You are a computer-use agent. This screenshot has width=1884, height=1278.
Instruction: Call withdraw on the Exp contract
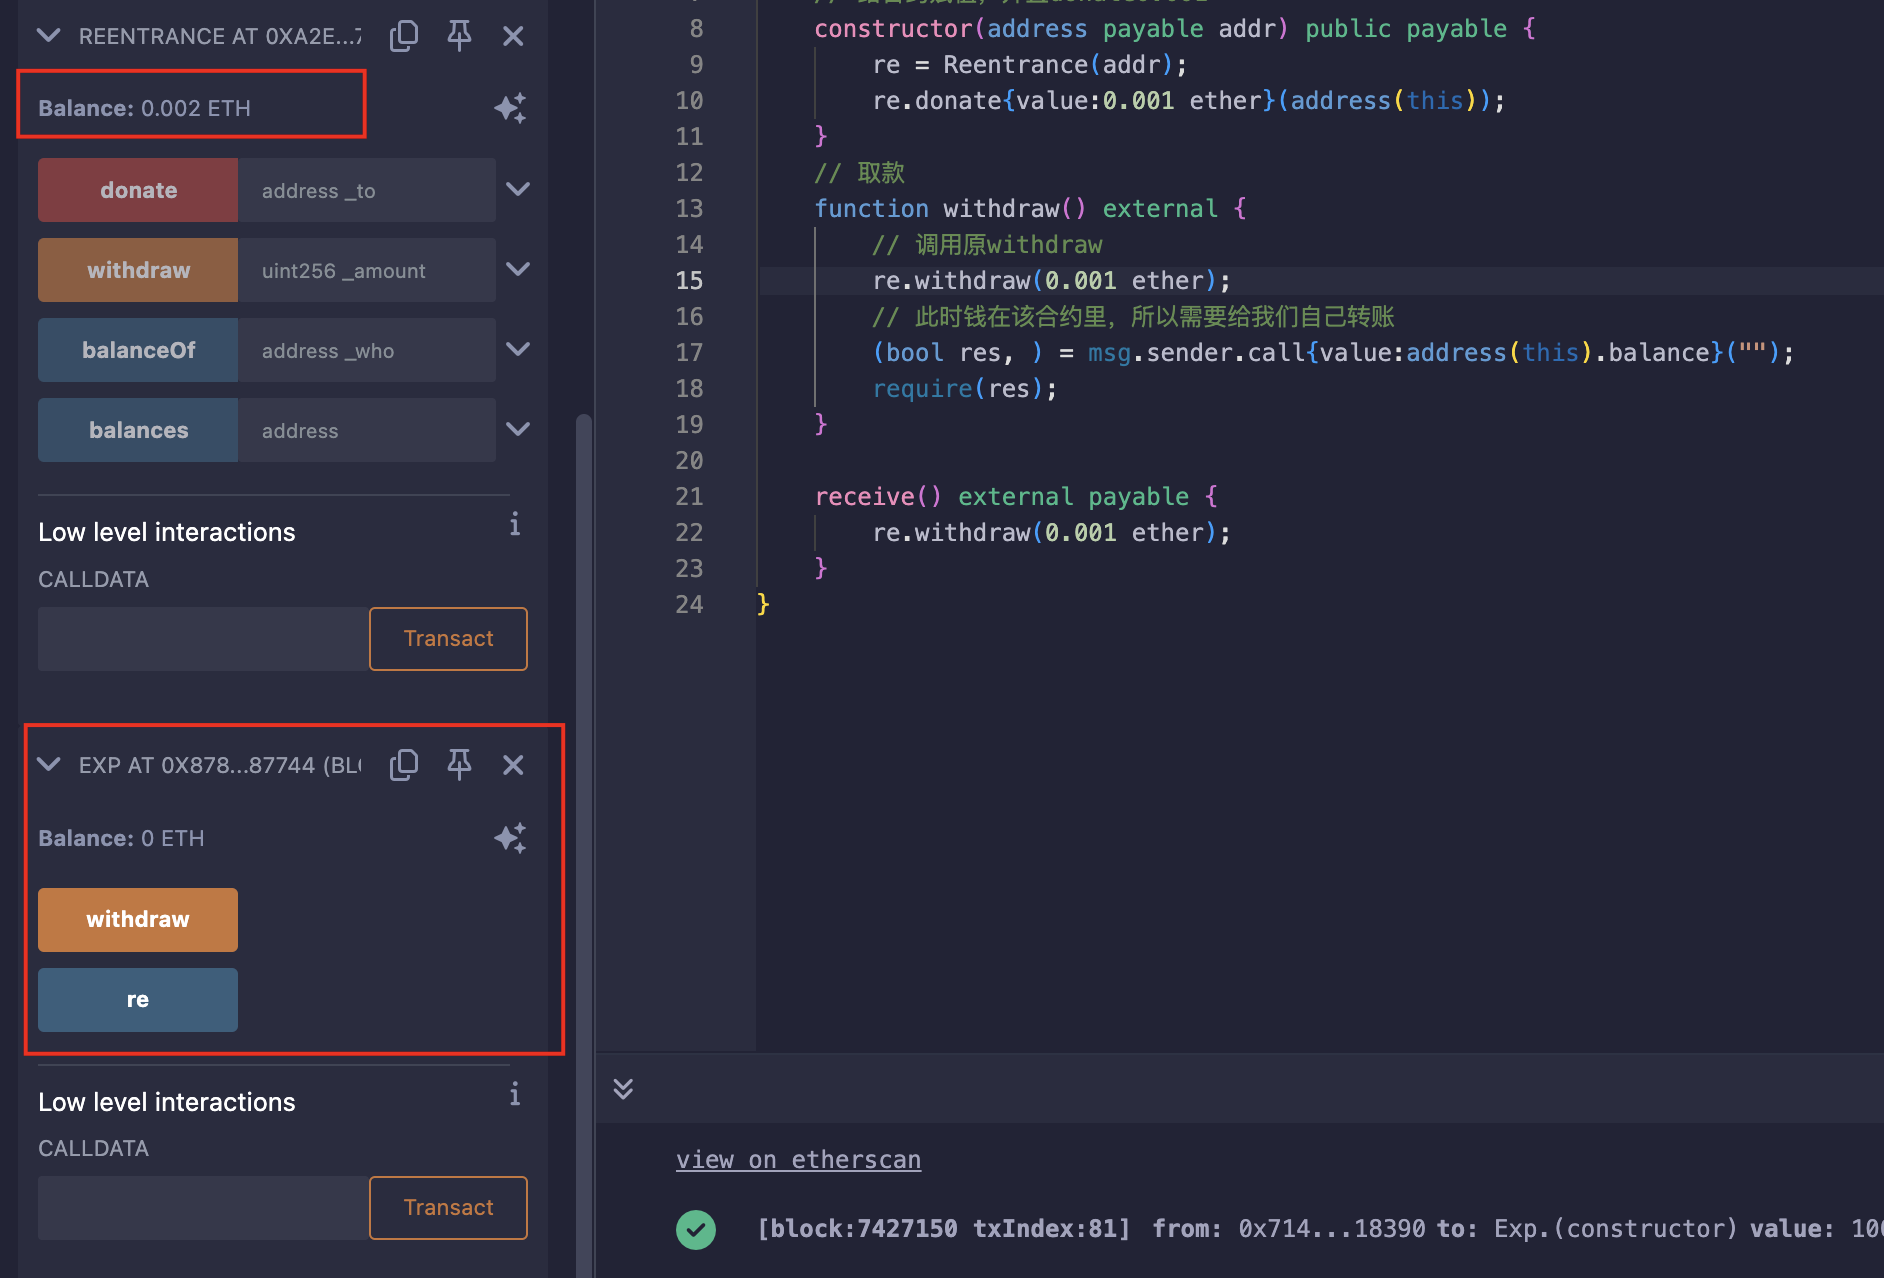coord(138,920)
